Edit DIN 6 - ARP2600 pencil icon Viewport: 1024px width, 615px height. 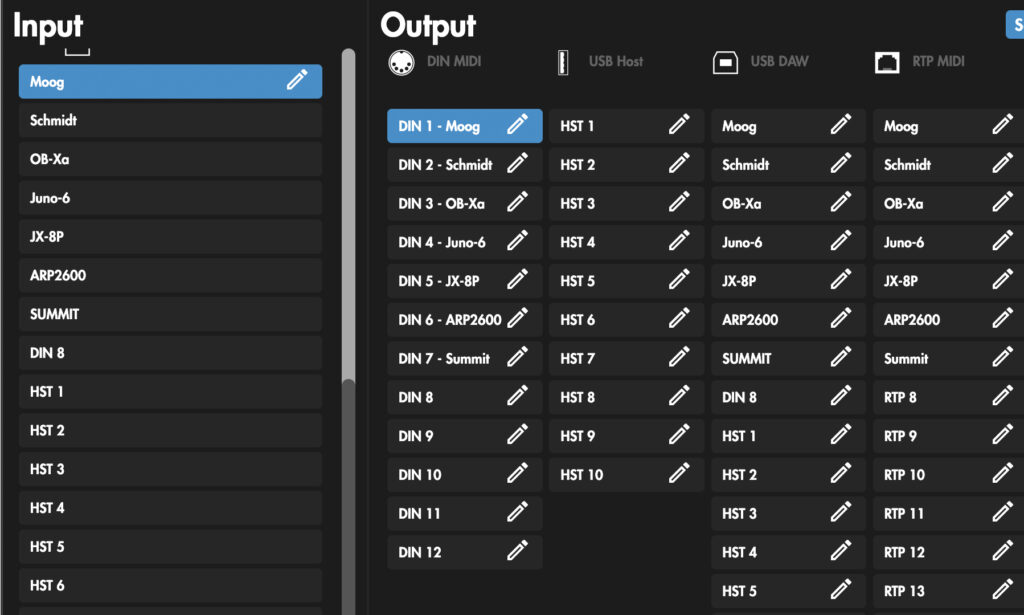(517, 318)
